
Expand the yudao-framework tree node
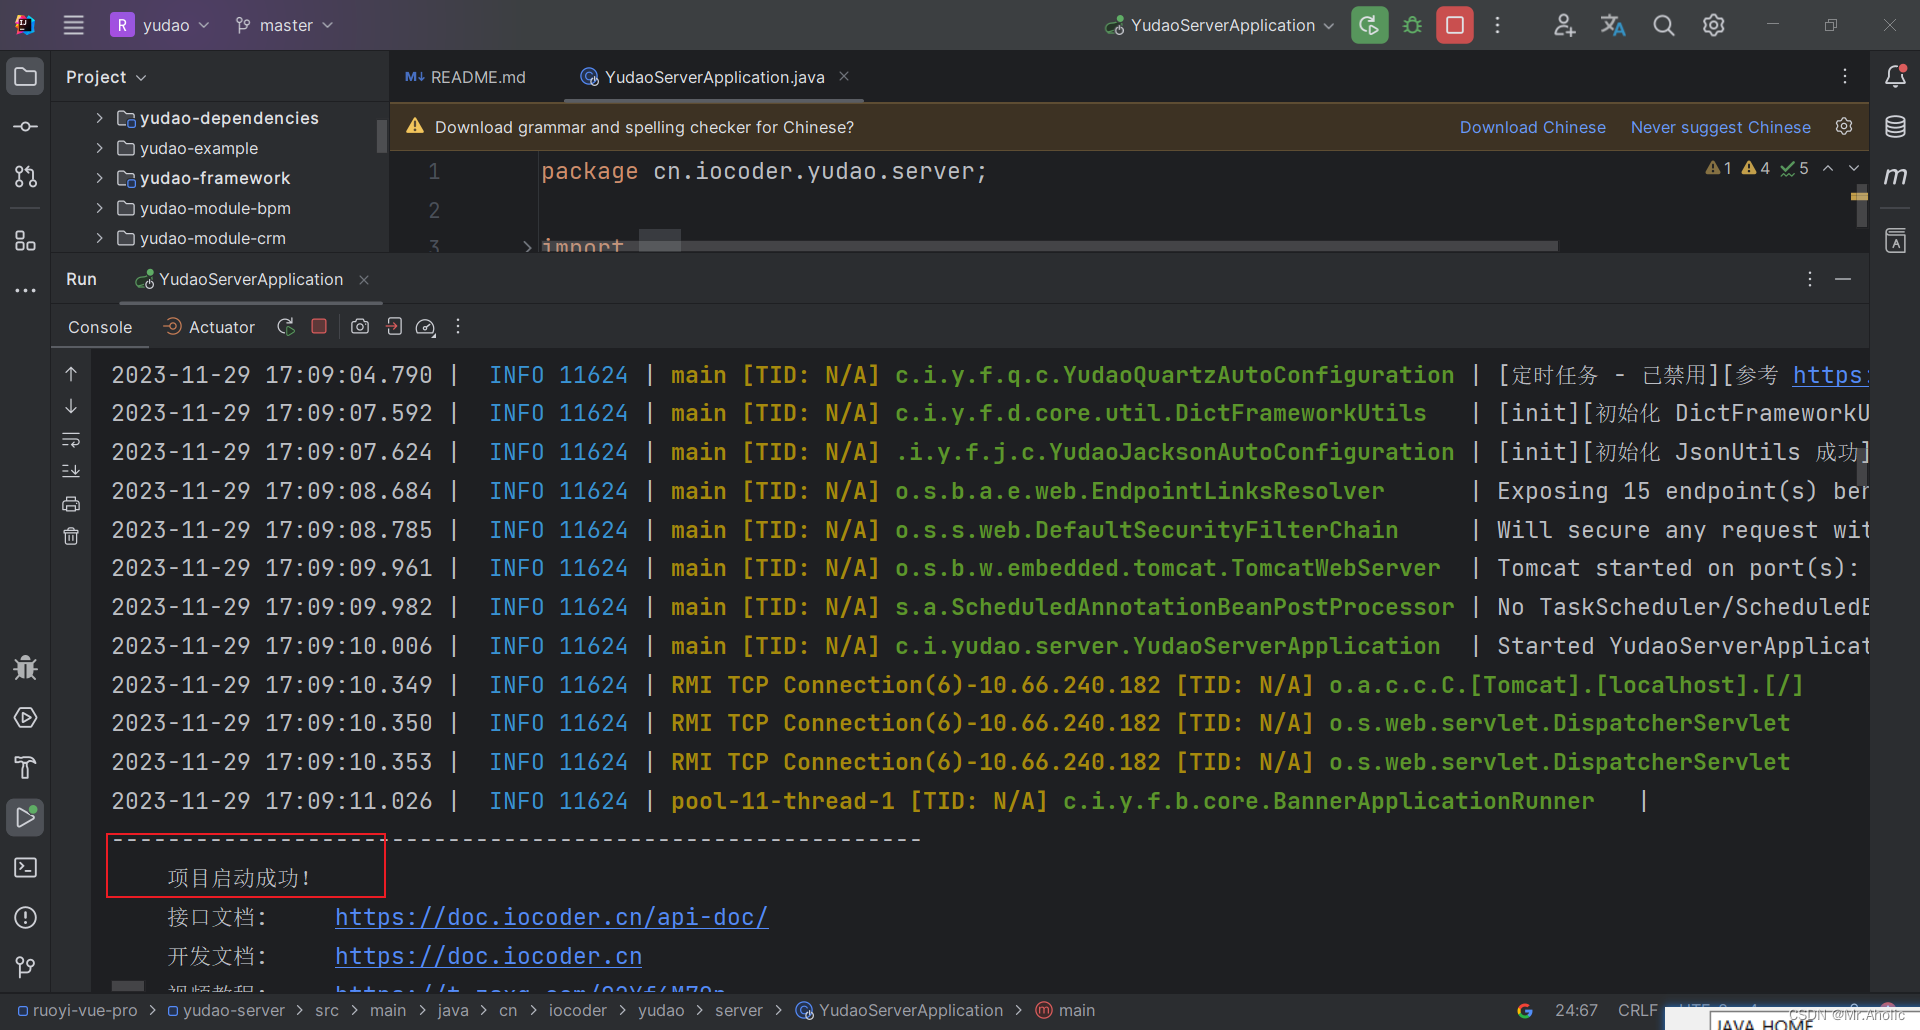click(98, 178)
